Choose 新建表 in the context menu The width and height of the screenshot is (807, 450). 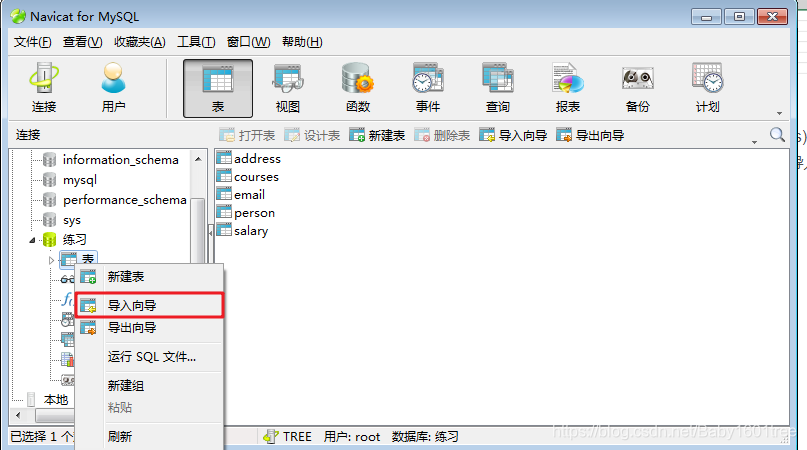[149, 276]
